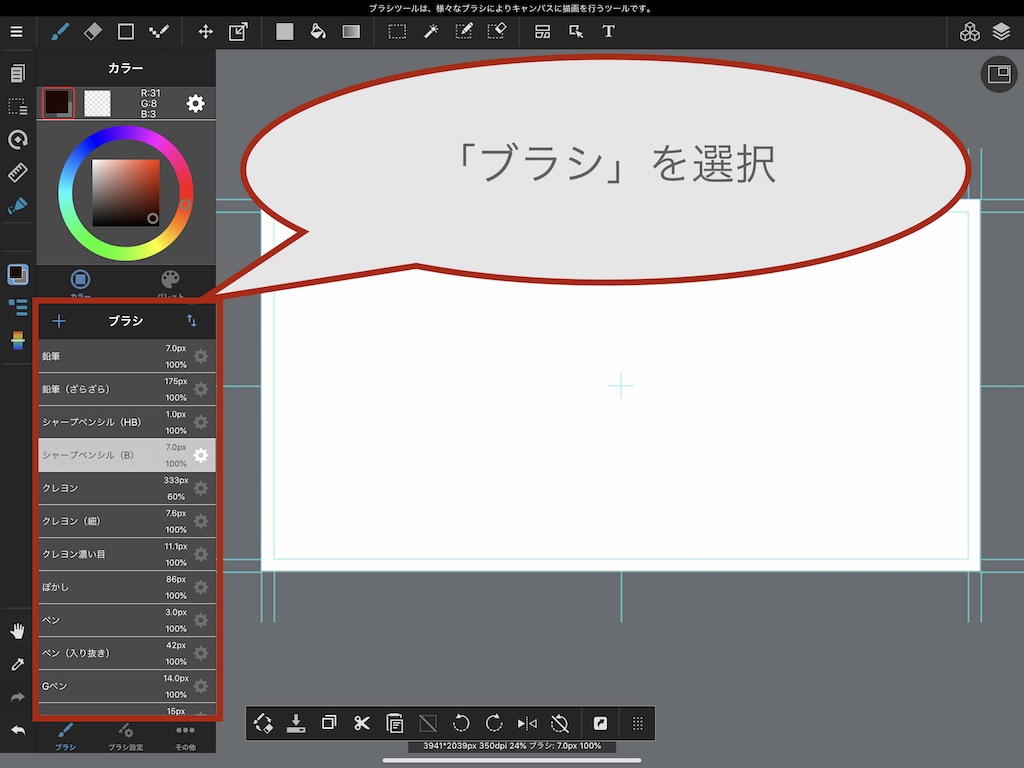Toggle the color panel visibility in left sidebar
The height and width of the screenshot is (768, 1024).
(17, 274)
